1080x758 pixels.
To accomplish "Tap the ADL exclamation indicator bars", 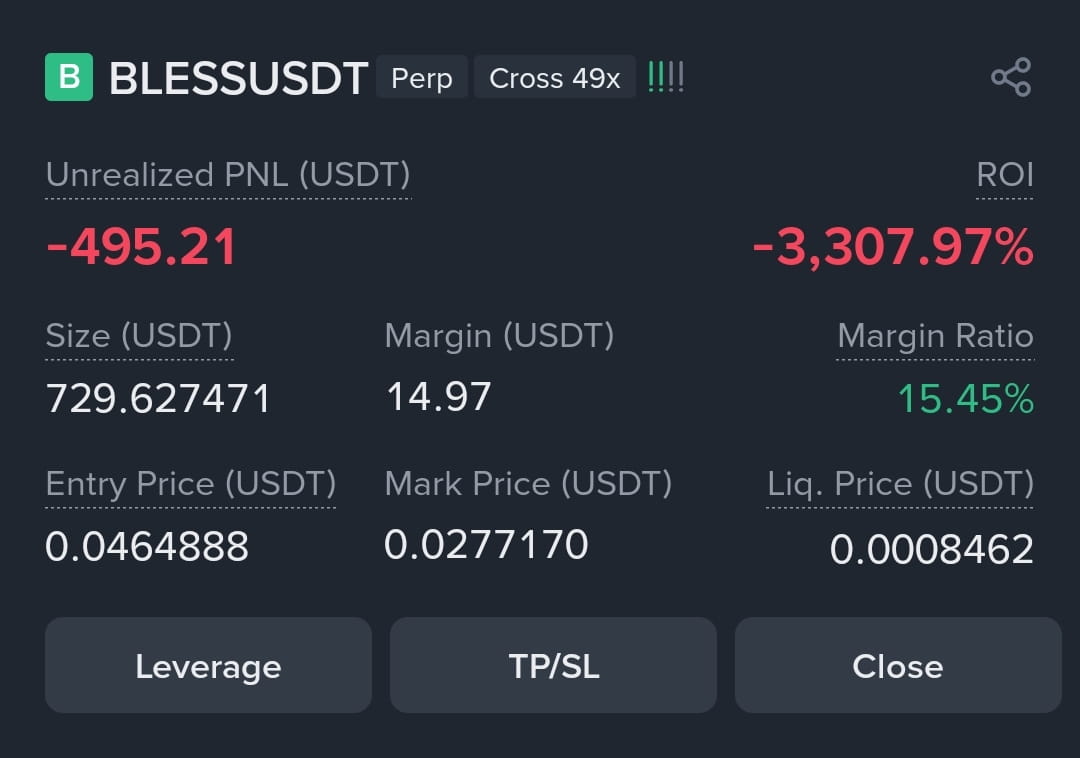I will 666,77.
